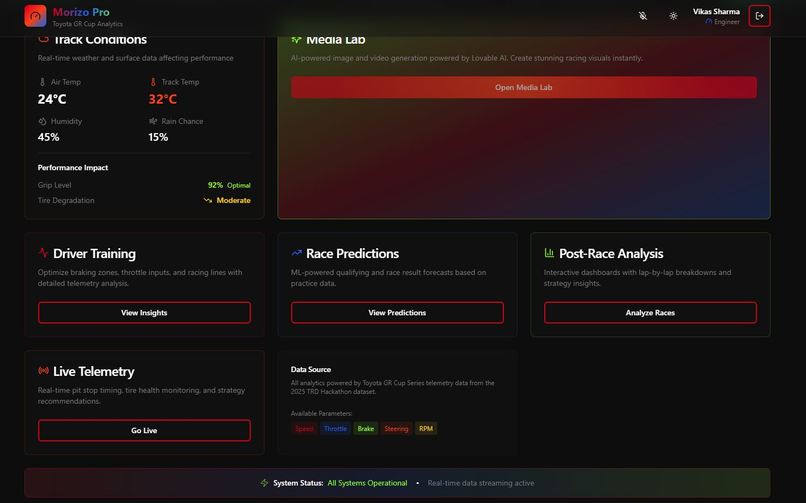Viewport: 806px width, 503px height.
Task: Click the Real-time data streaming active text
Action: click(481, 483)
